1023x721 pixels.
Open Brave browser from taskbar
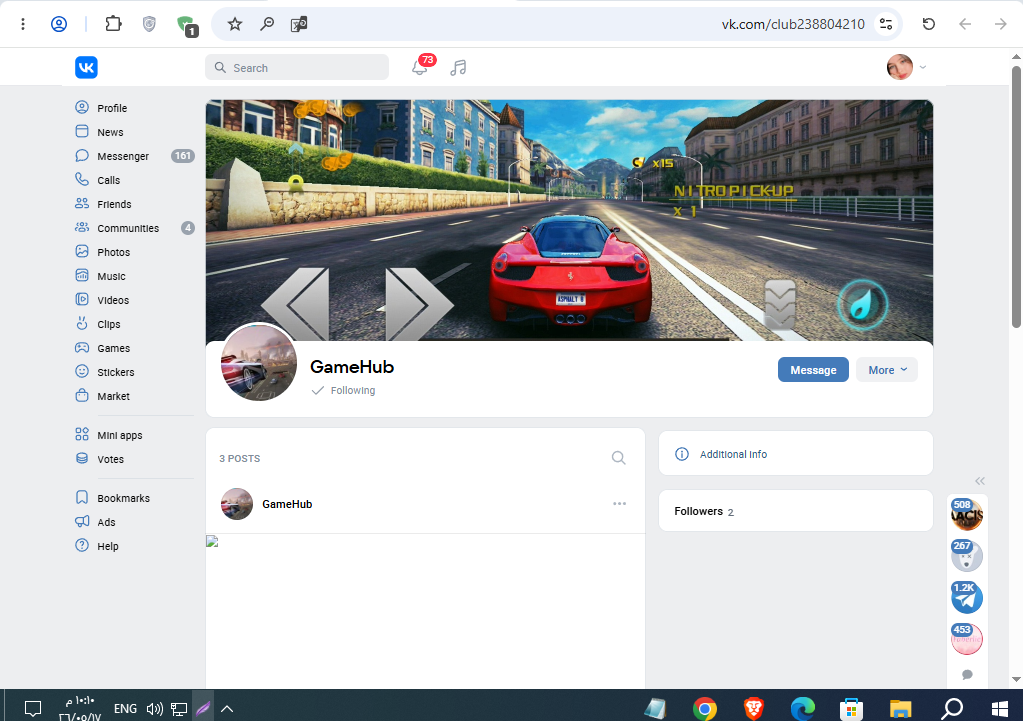pos(754,708)
